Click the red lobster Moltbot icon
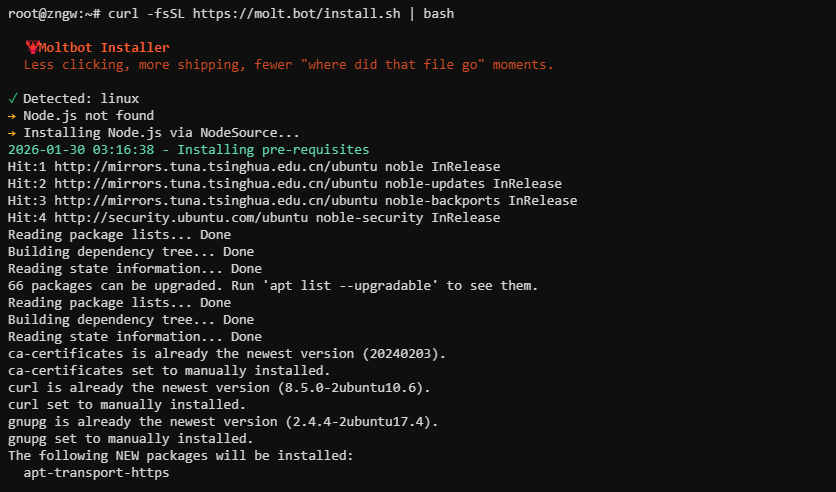This screenshot has height=492, width=836. [32, 48]
